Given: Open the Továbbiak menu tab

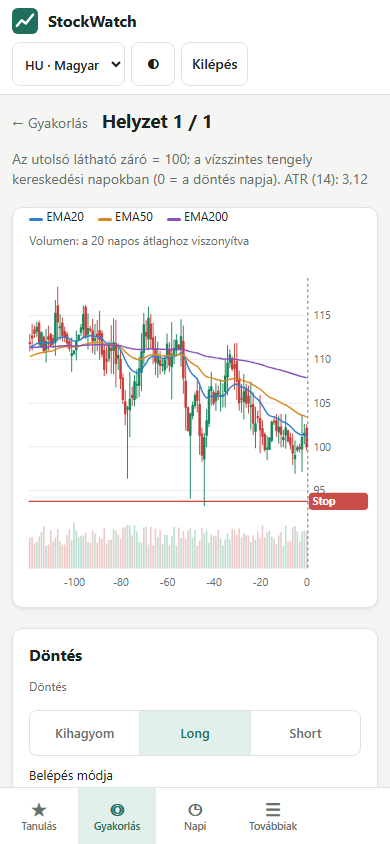Looking at the screenshot, I should coord(273,816).
